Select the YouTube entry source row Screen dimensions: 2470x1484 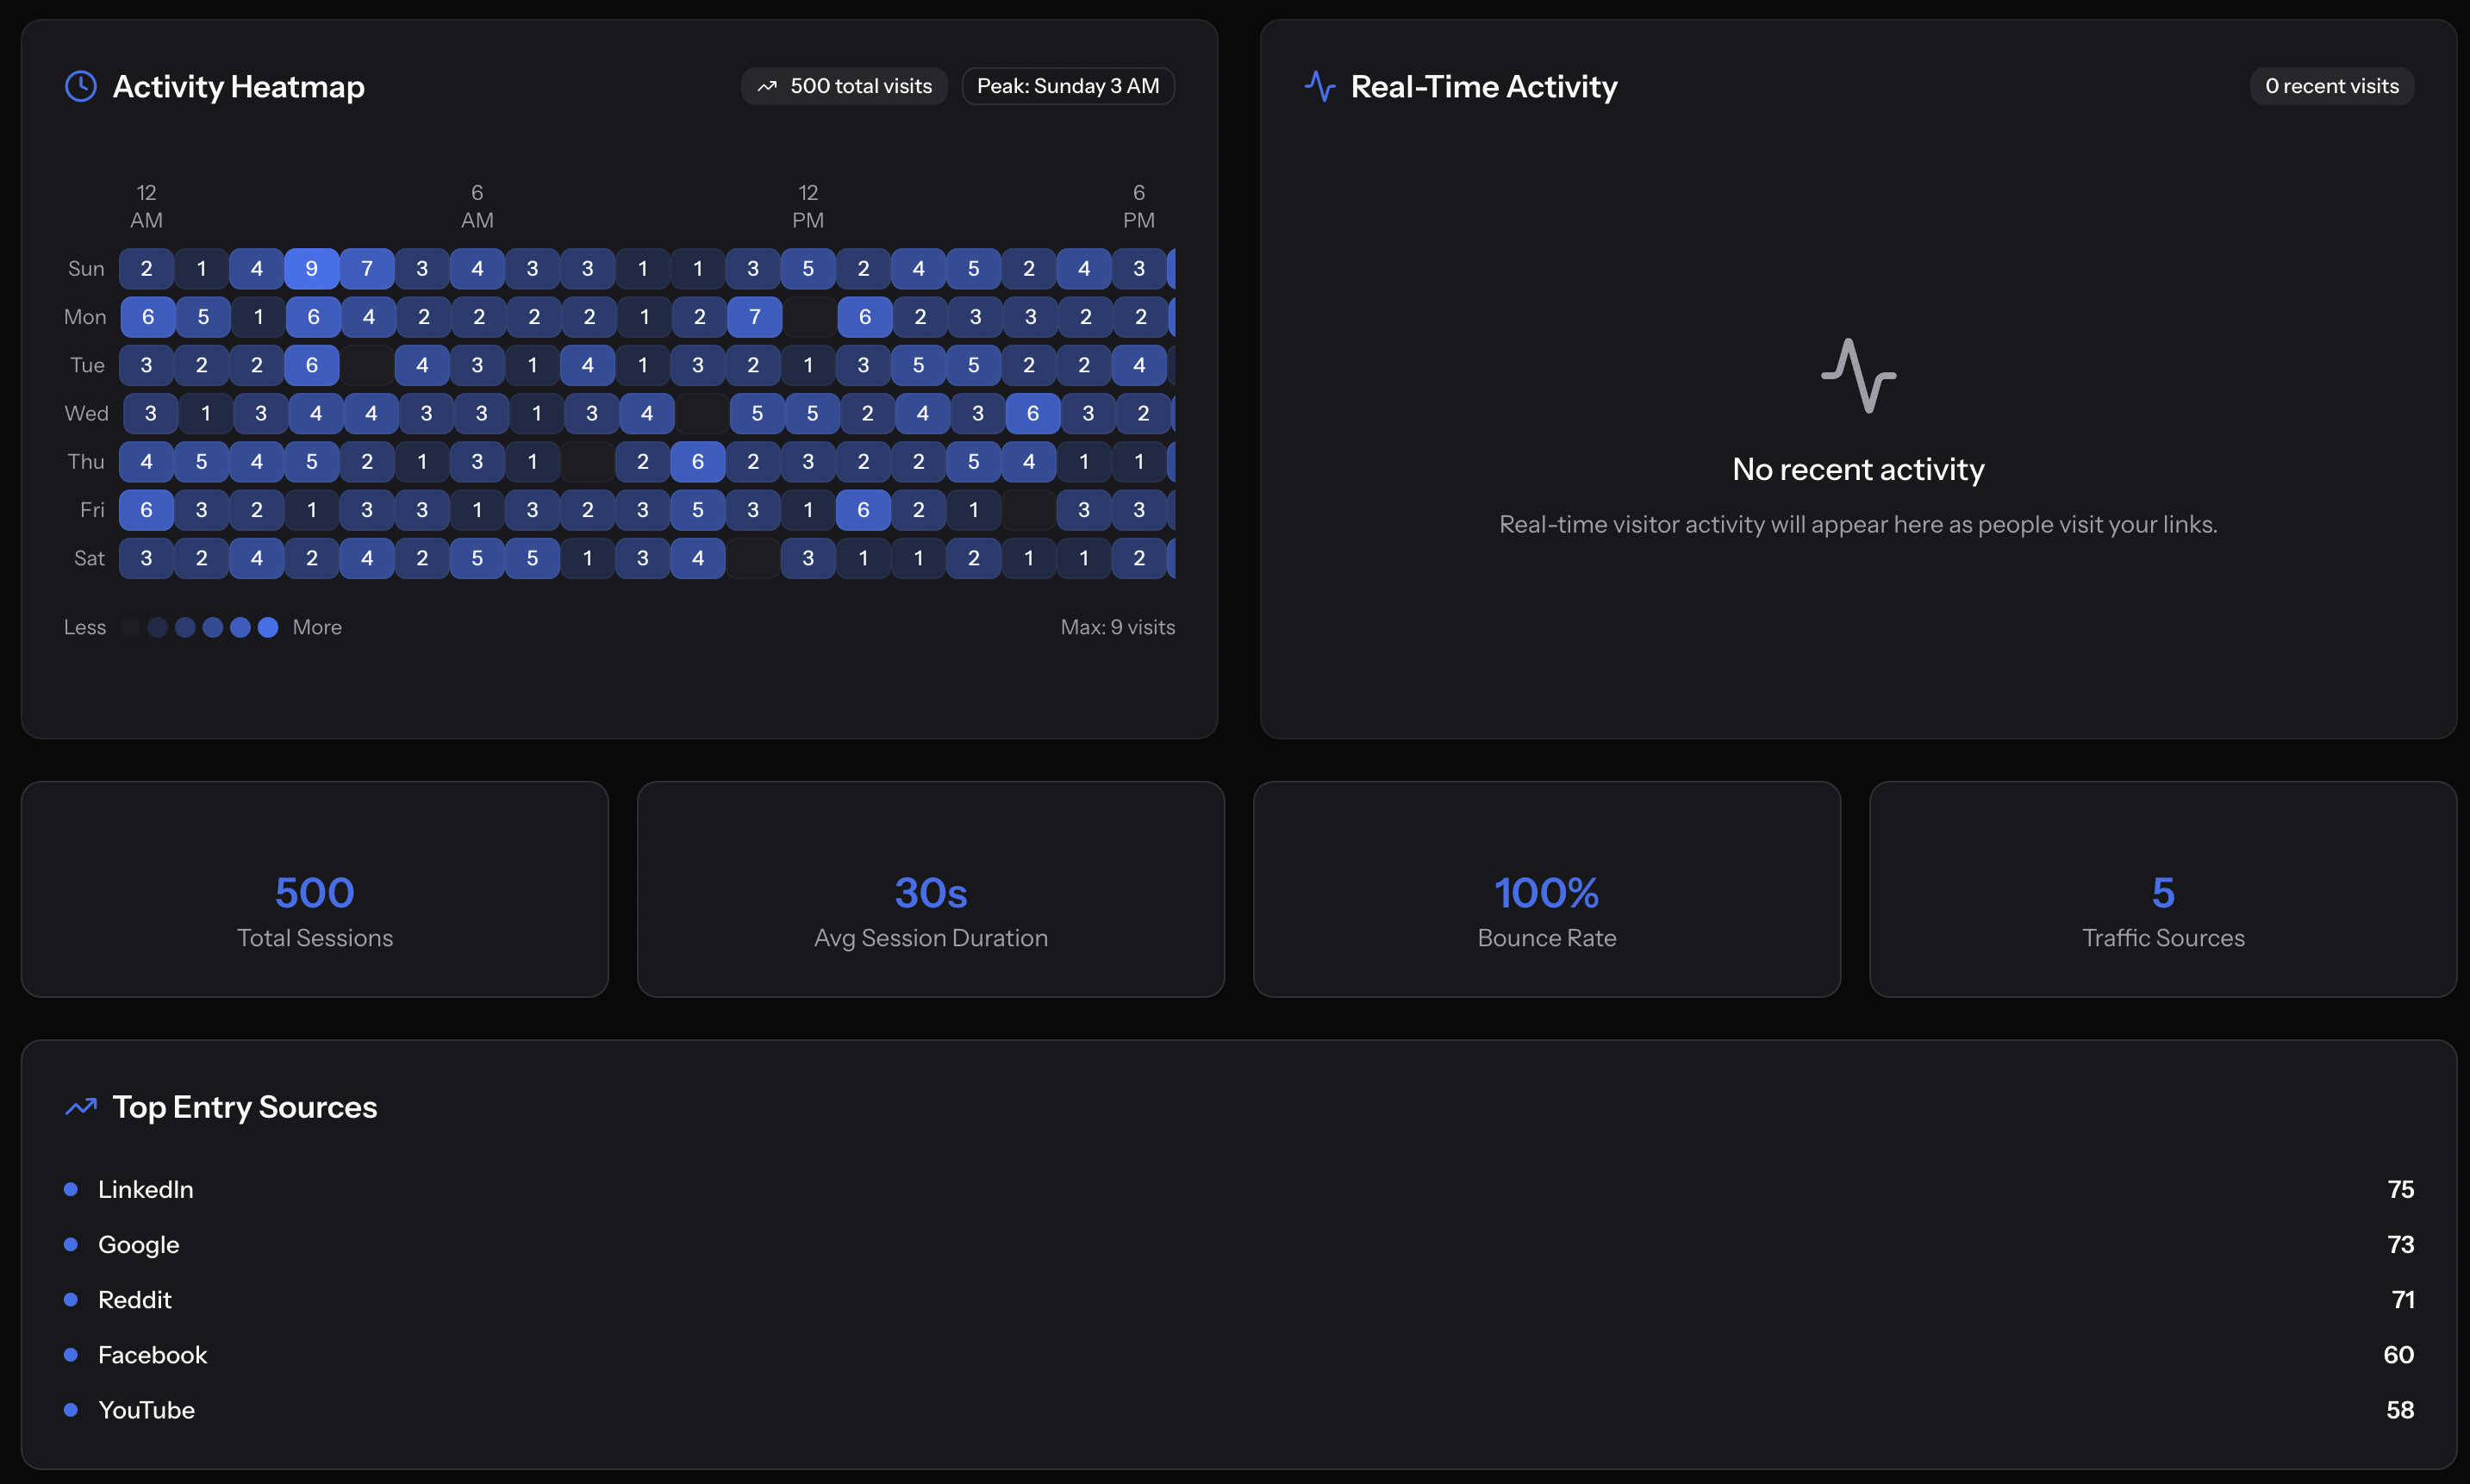pyautogui.click(x=1239, y=1410)
